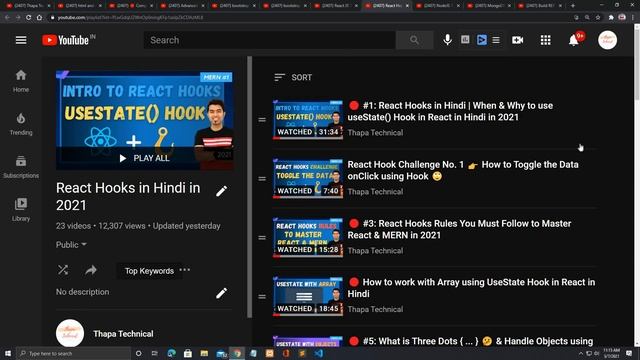The height and width of the screenshot is (360, 640).
Task: Play all videos in the playlist
Action: [x=144, y=158]
